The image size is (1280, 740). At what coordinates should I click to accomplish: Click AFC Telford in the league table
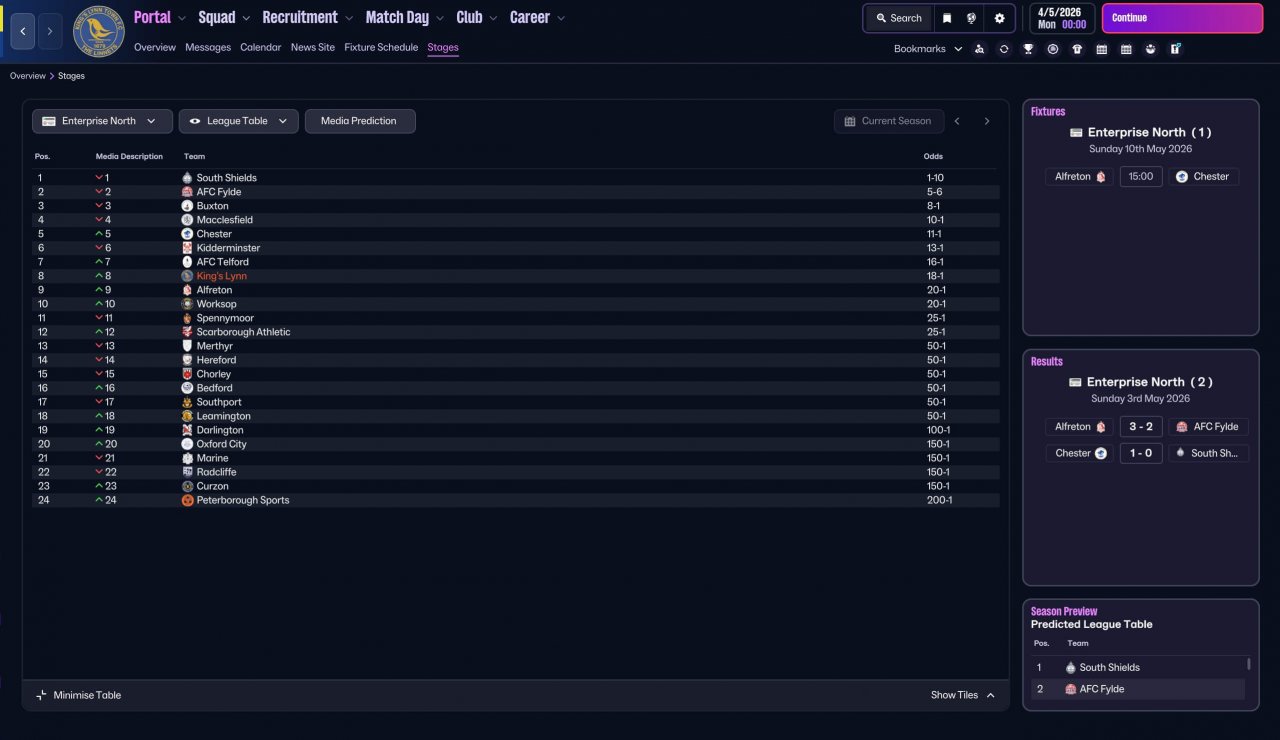point(223,262)
